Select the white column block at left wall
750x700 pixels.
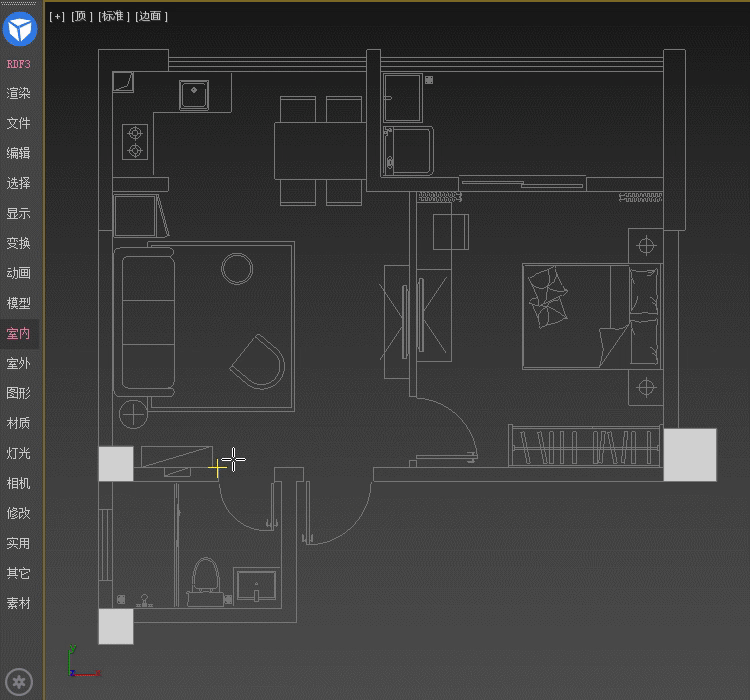(116, 464)
